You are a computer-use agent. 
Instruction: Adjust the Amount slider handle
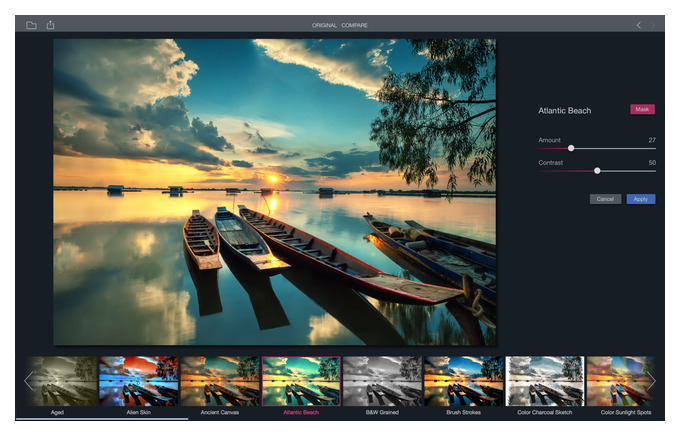pyautogui.click(x=571, y=148)
